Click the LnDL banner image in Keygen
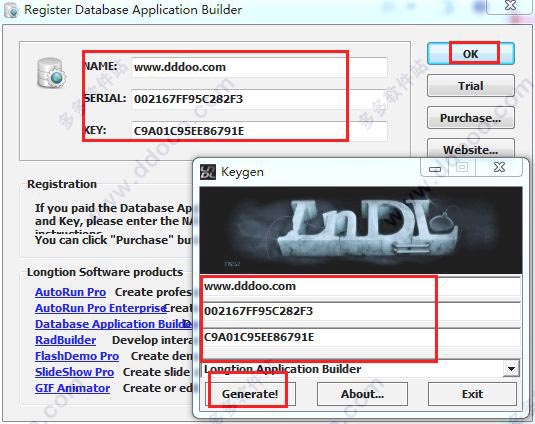Image resolution: width=535 pixels, height=424 pixels. coord(361,230)
